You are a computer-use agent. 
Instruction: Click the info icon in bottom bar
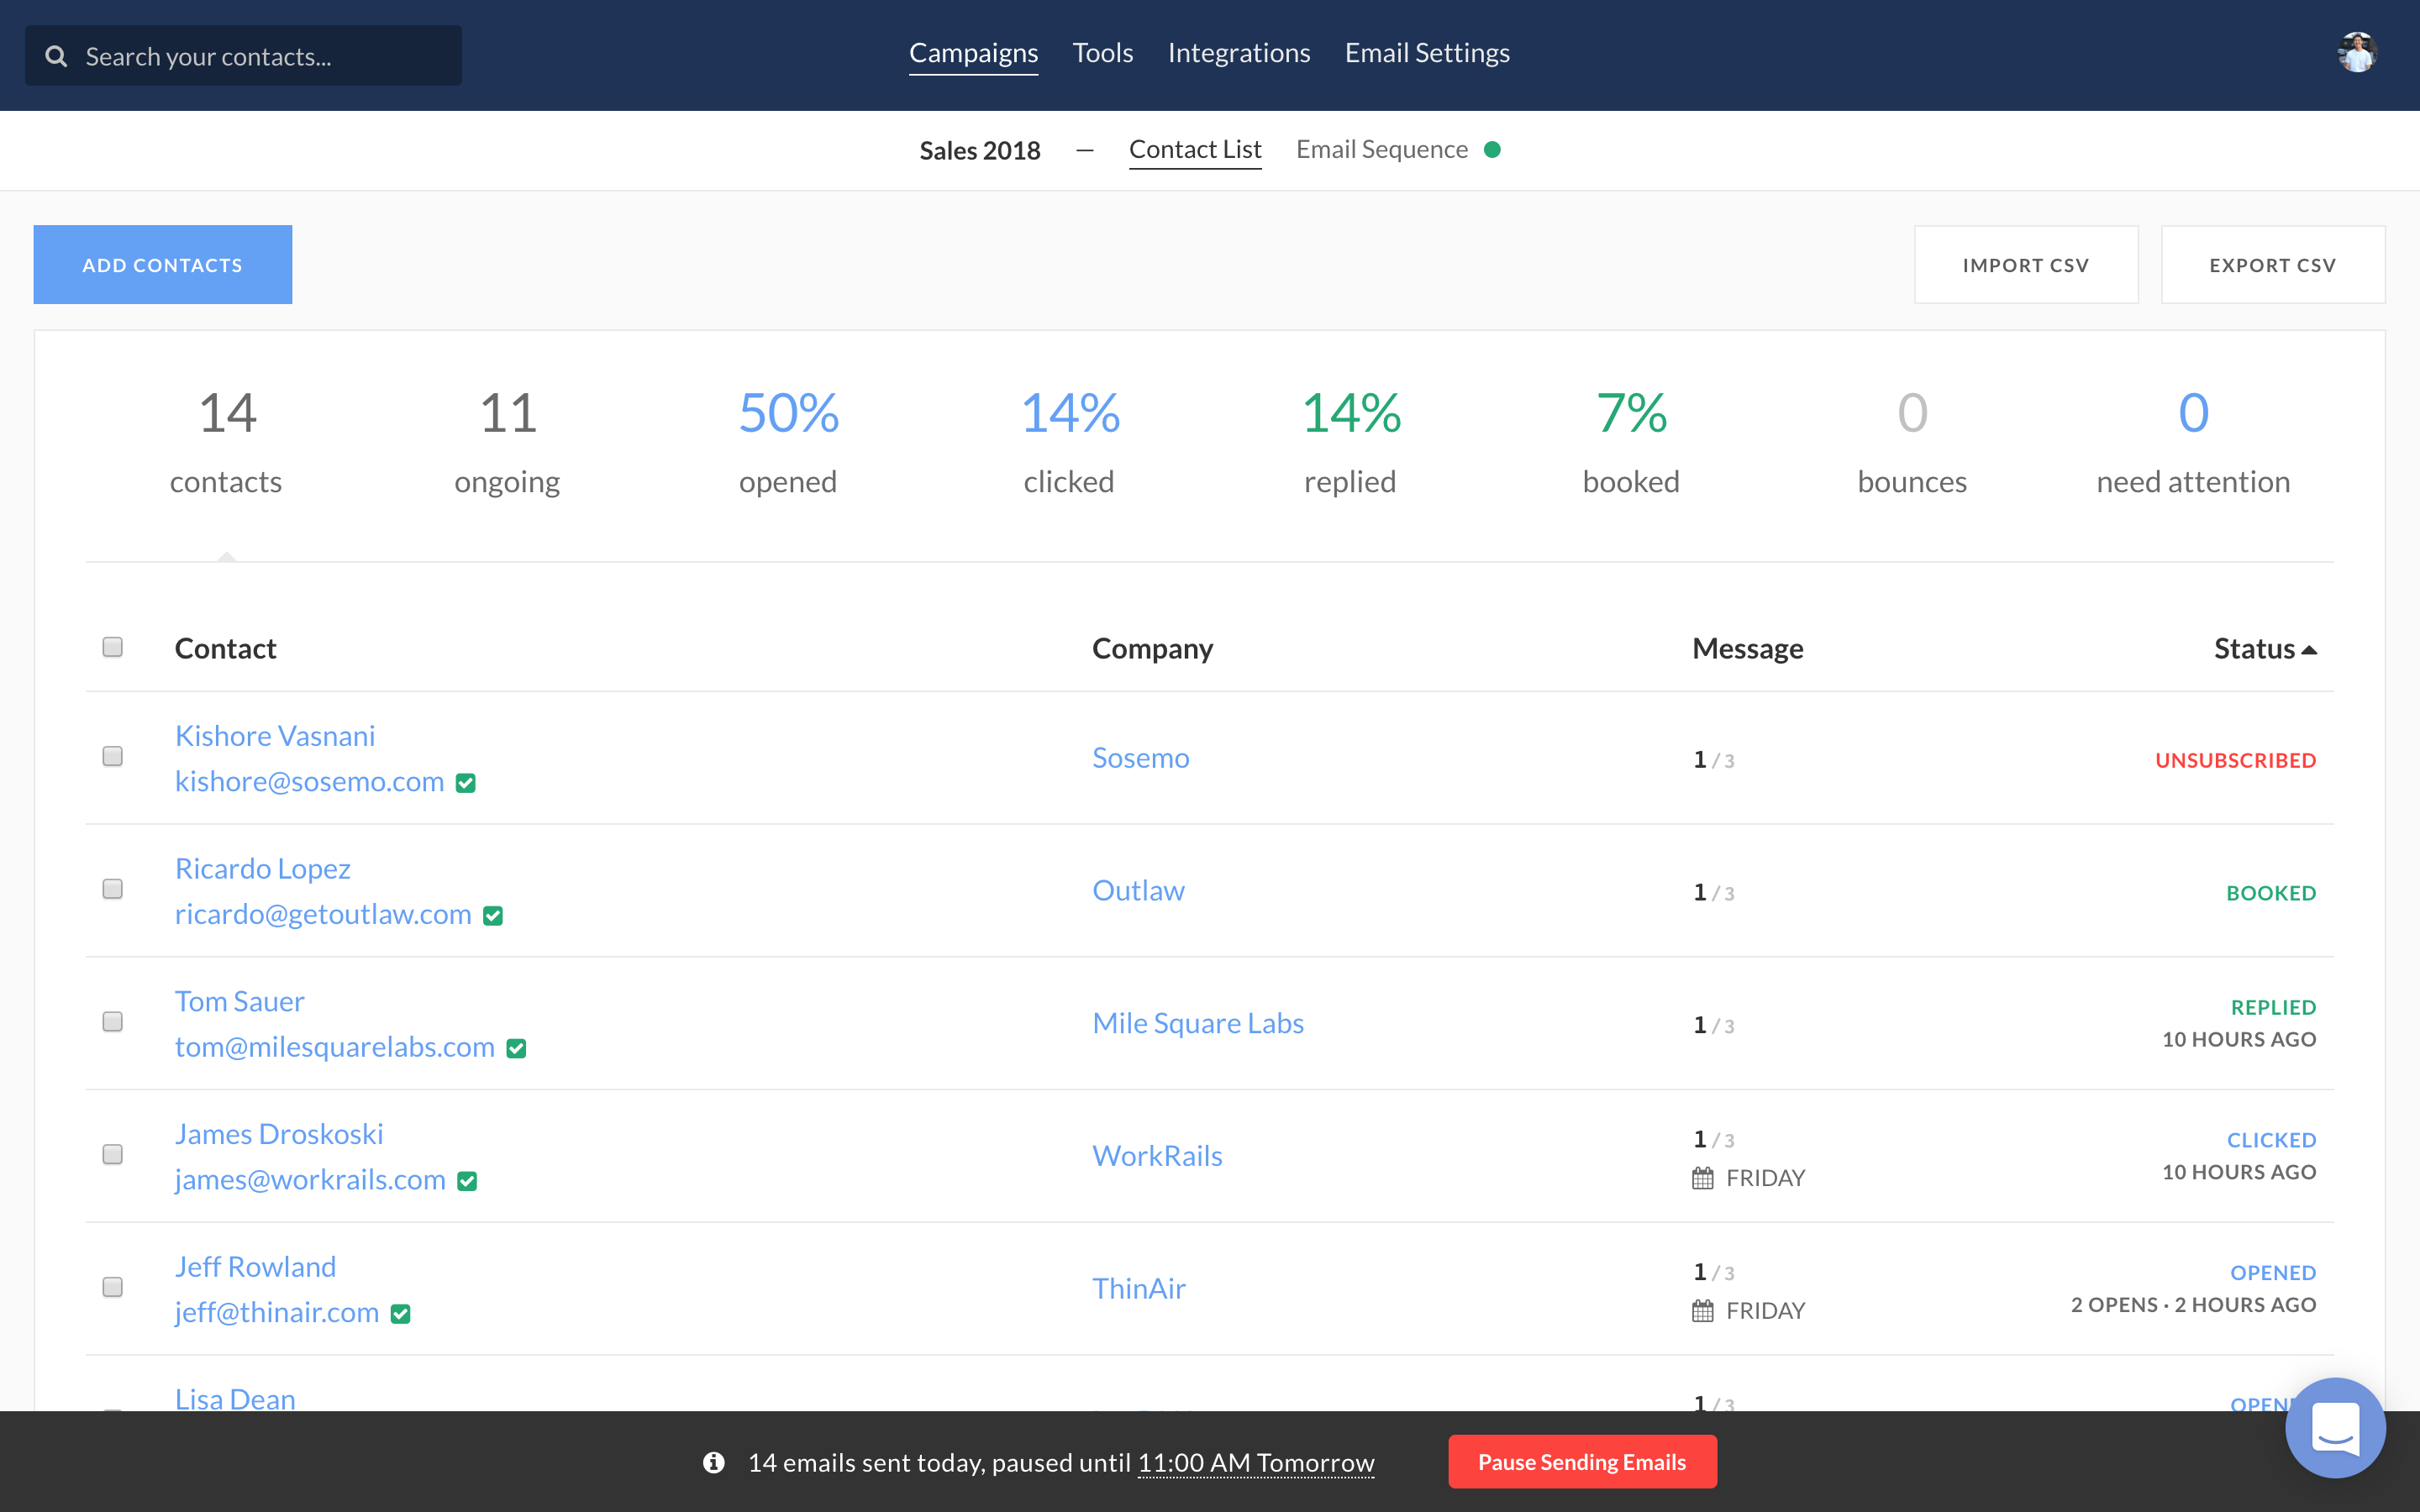713,1462
